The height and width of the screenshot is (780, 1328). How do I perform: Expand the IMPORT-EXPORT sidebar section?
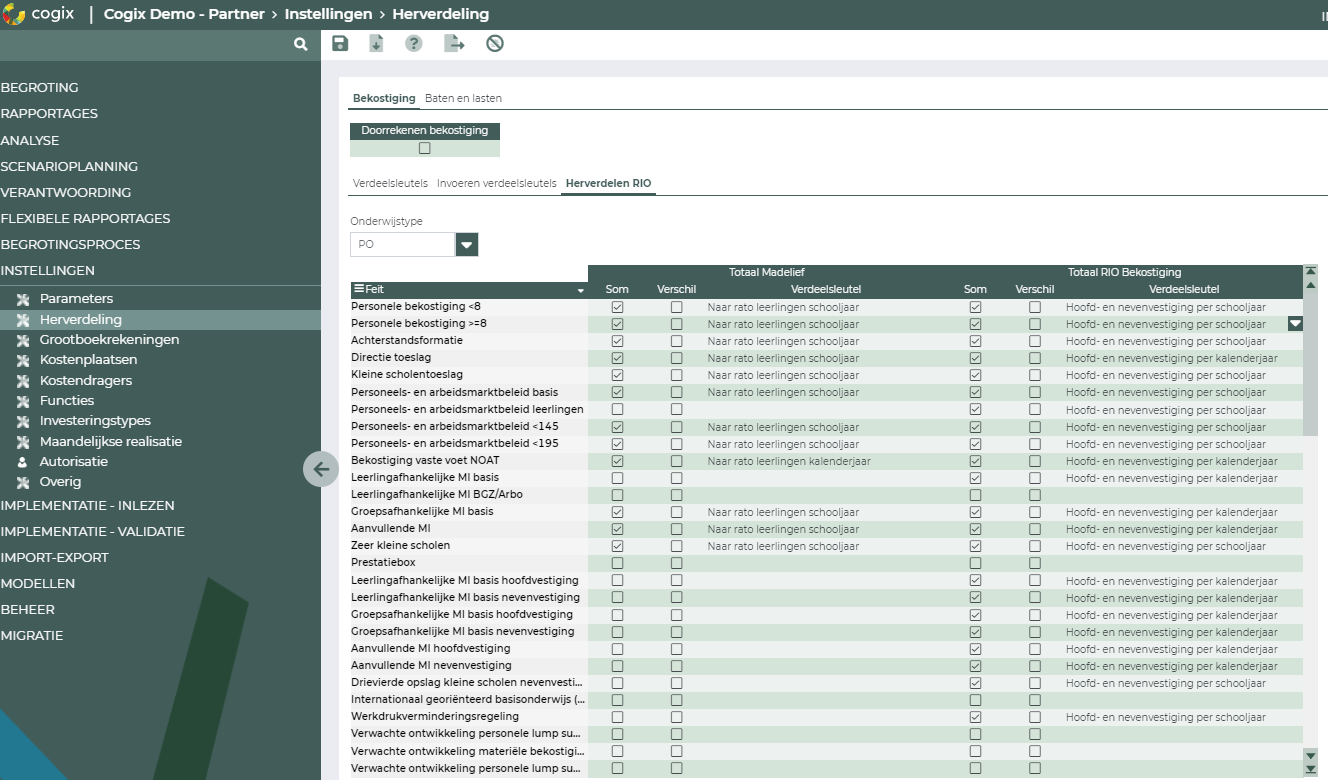click(x=54, y=558)
